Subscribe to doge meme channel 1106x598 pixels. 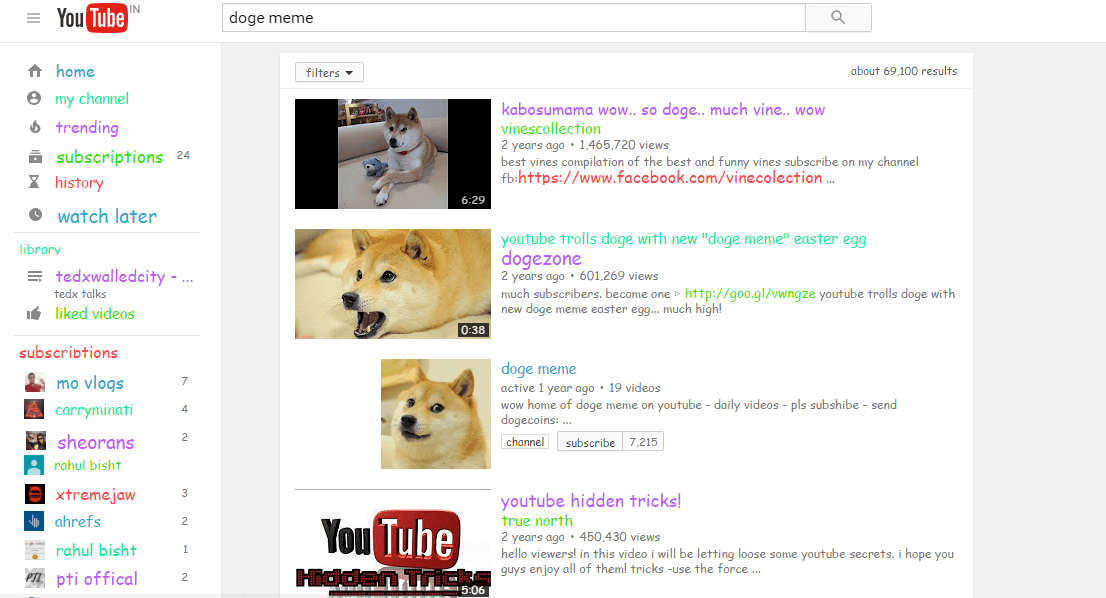point(590,442)
